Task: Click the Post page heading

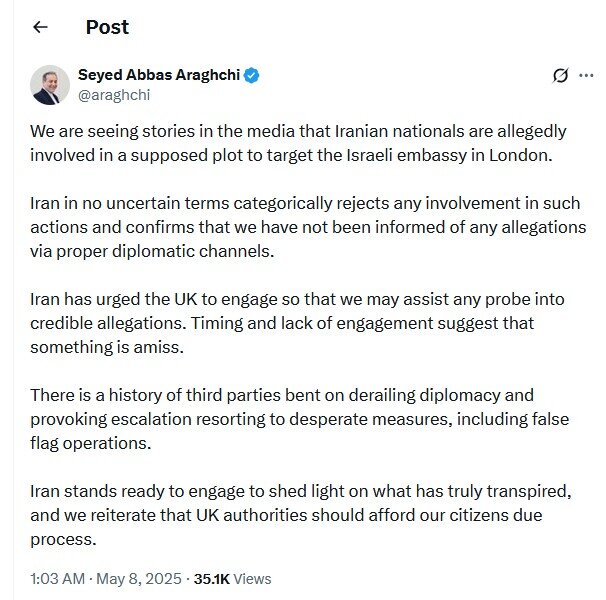Action: 107,27
